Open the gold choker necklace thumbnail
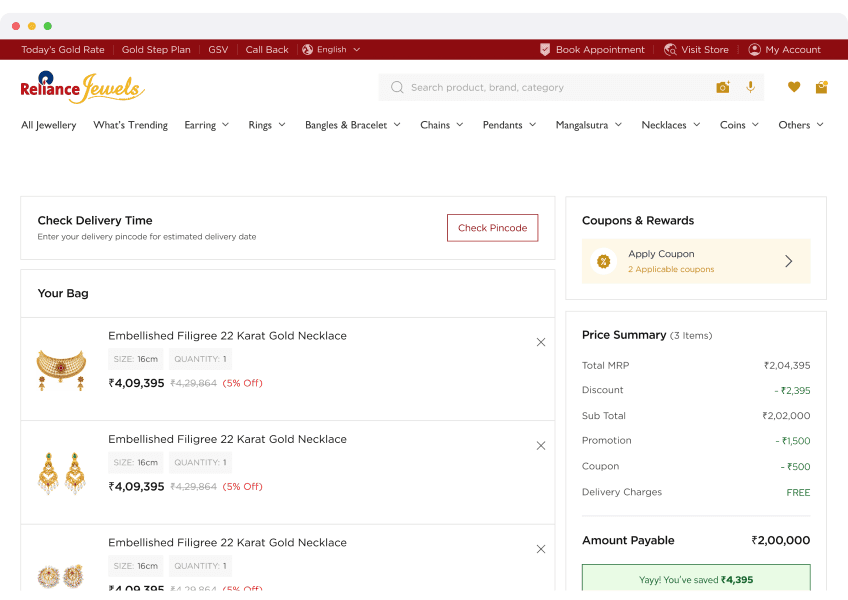Viewport: 848px width, 600px height. point(61,370)
